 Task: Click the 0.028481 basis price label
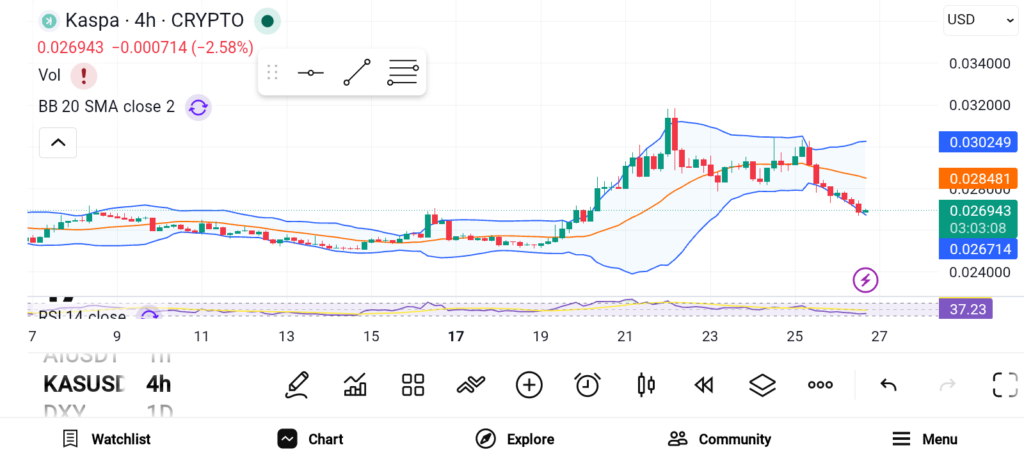coord(978,179)
